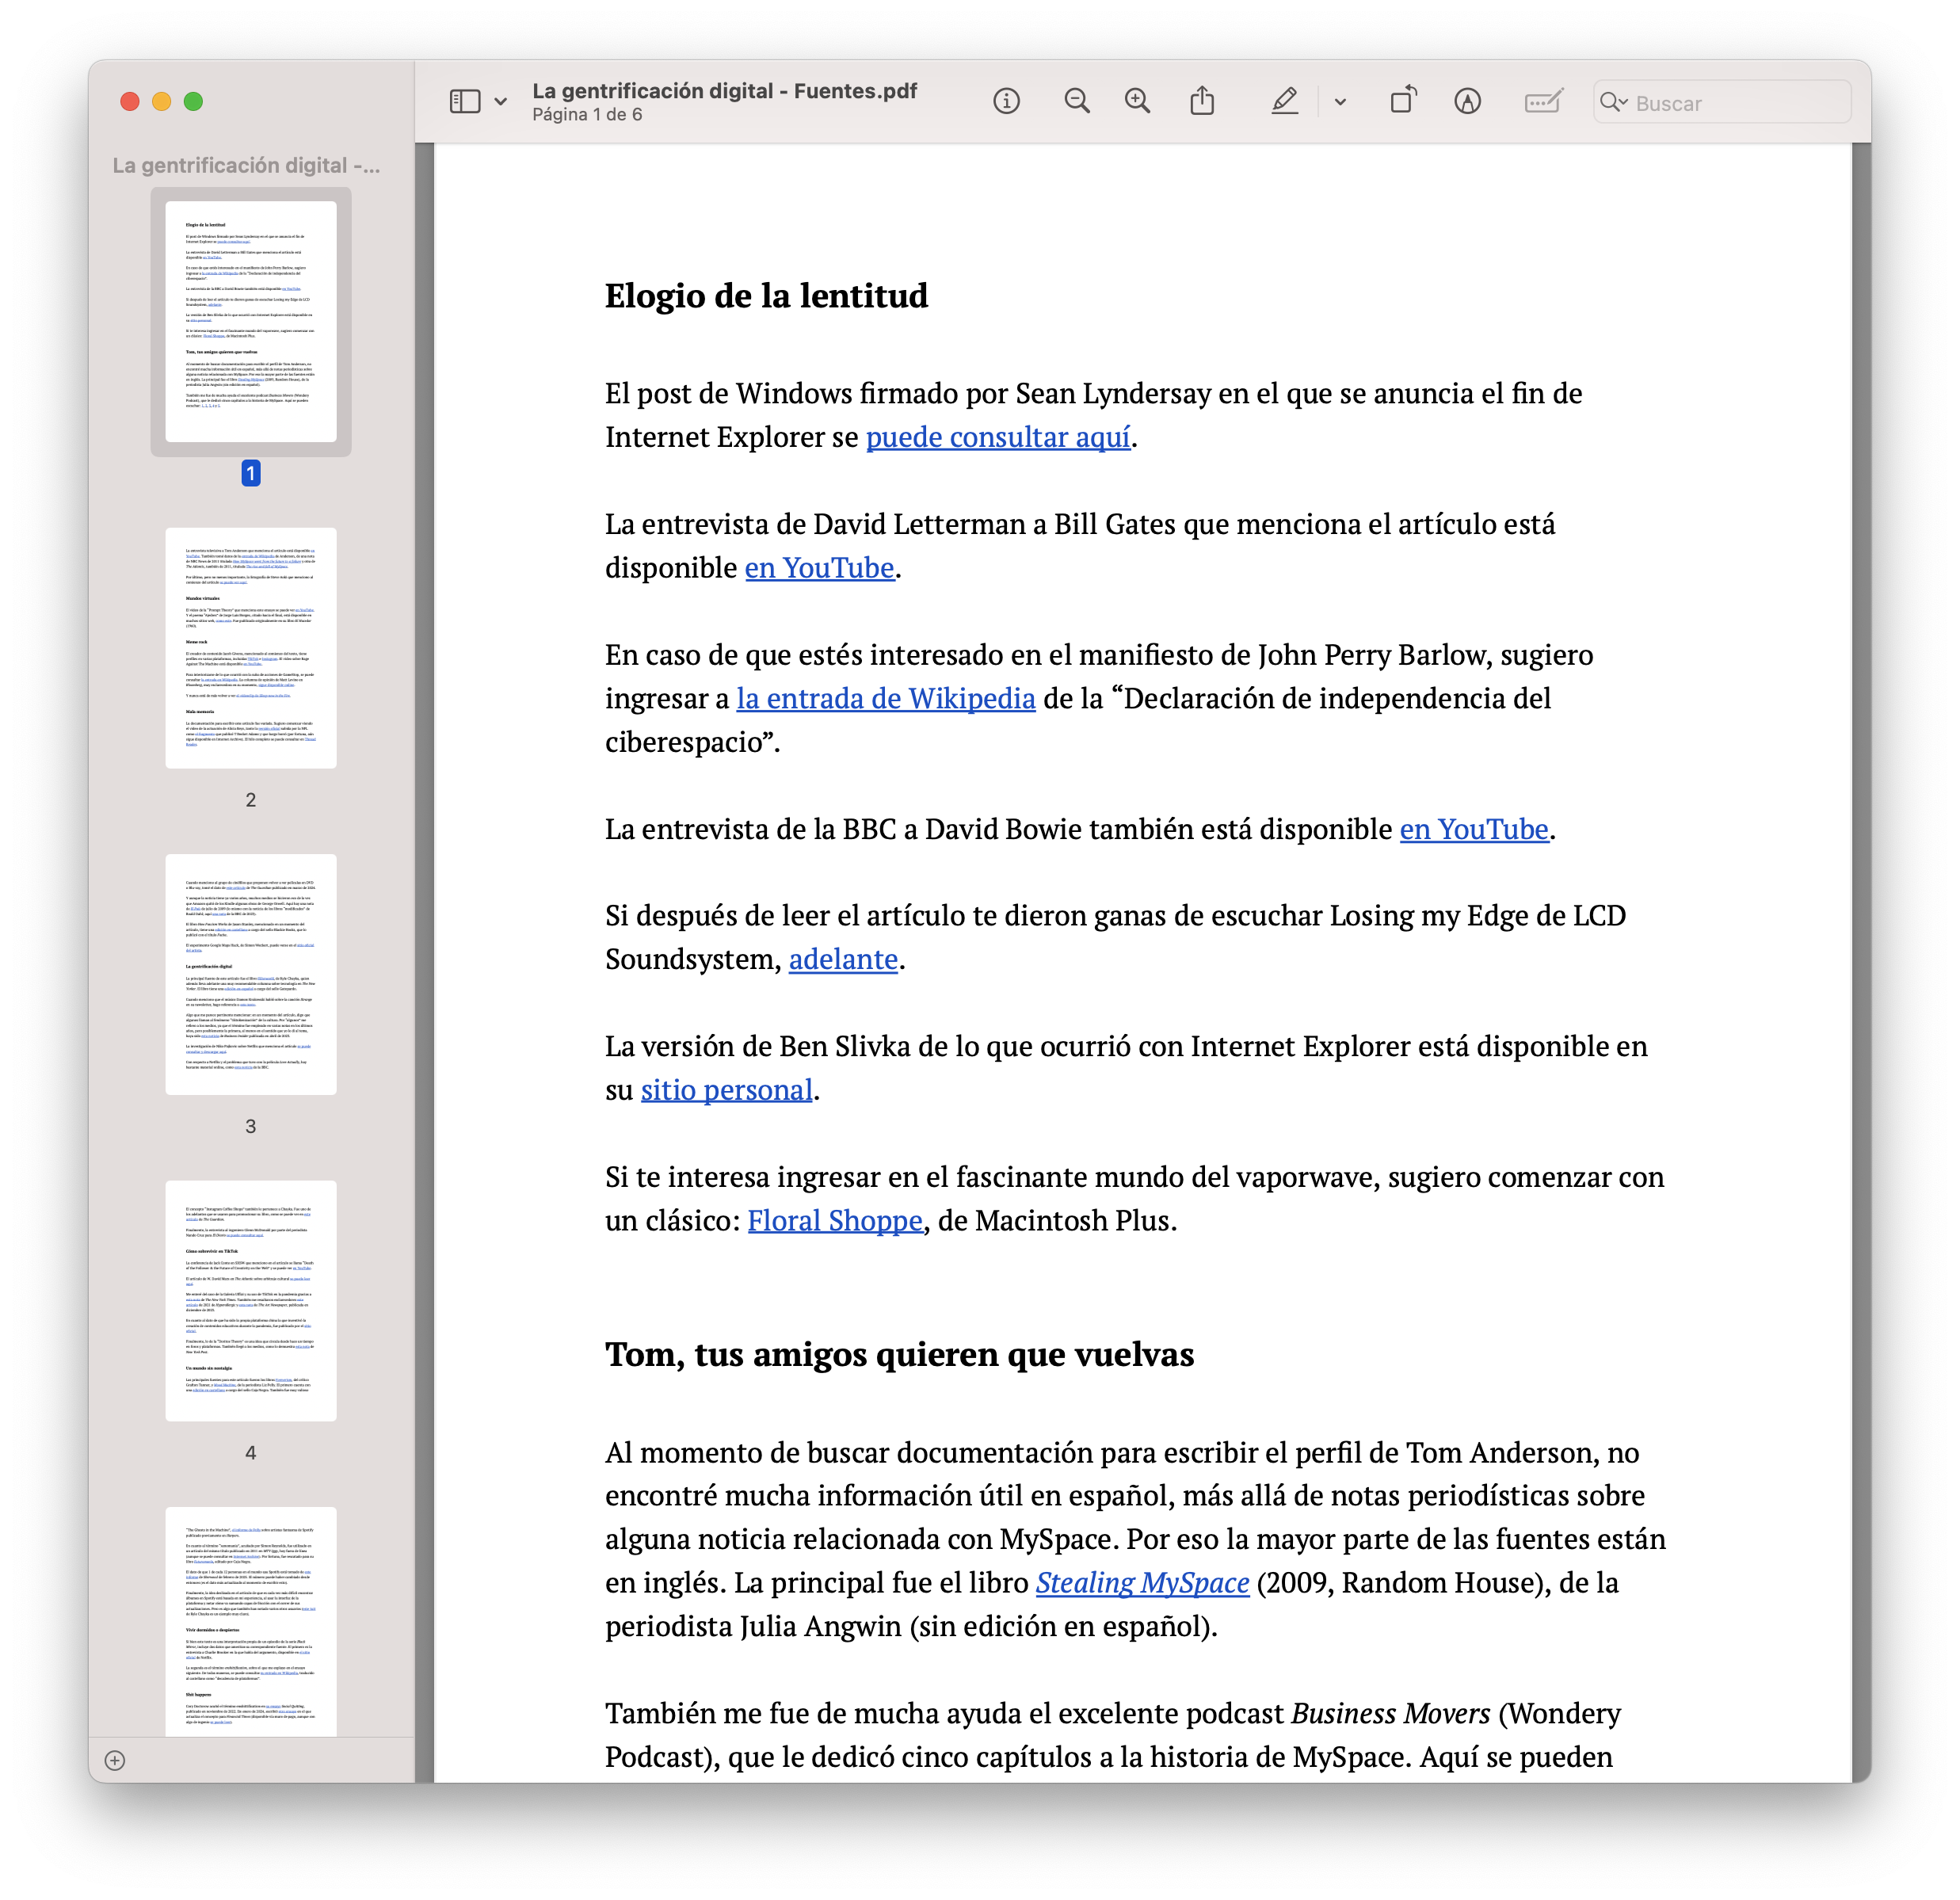The width and height of the screenshot is (1960, 1900).
Task: Toggle the sidebar view button
Action: click(x=465, y=101)
